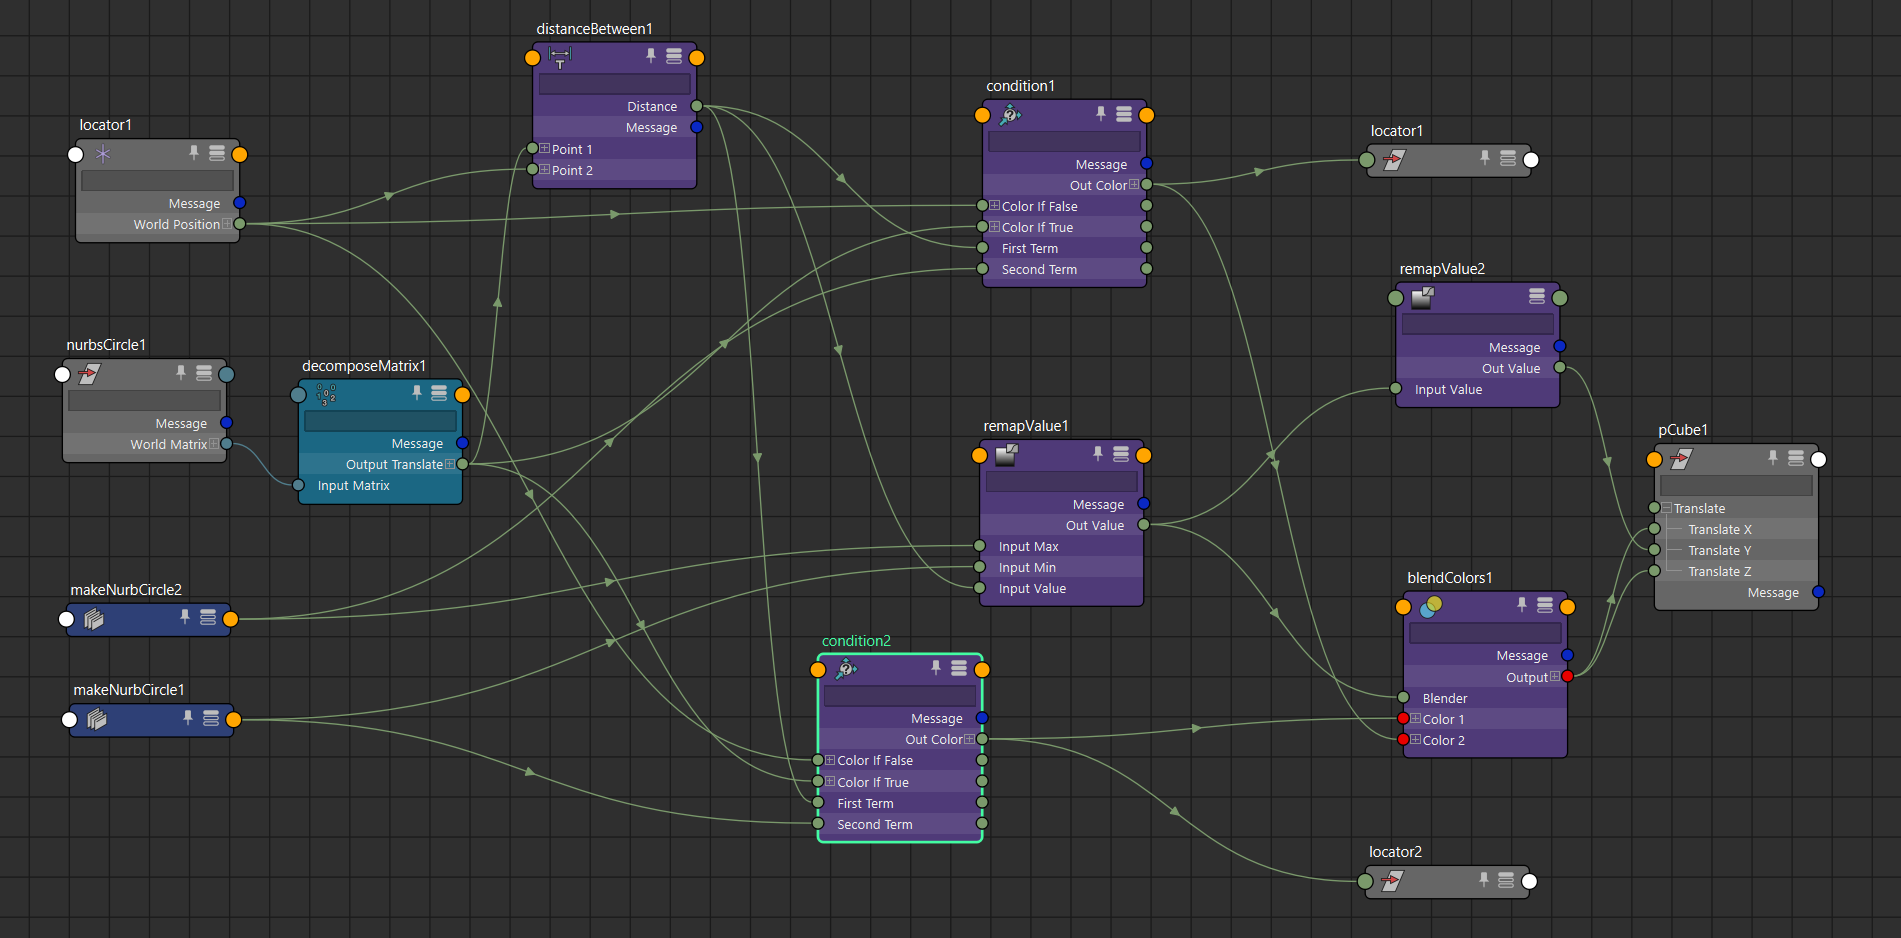Click the Translate Y attribute on pCube1
Viewport: 1901px width, 938px height.
[x=1736, y=550]
